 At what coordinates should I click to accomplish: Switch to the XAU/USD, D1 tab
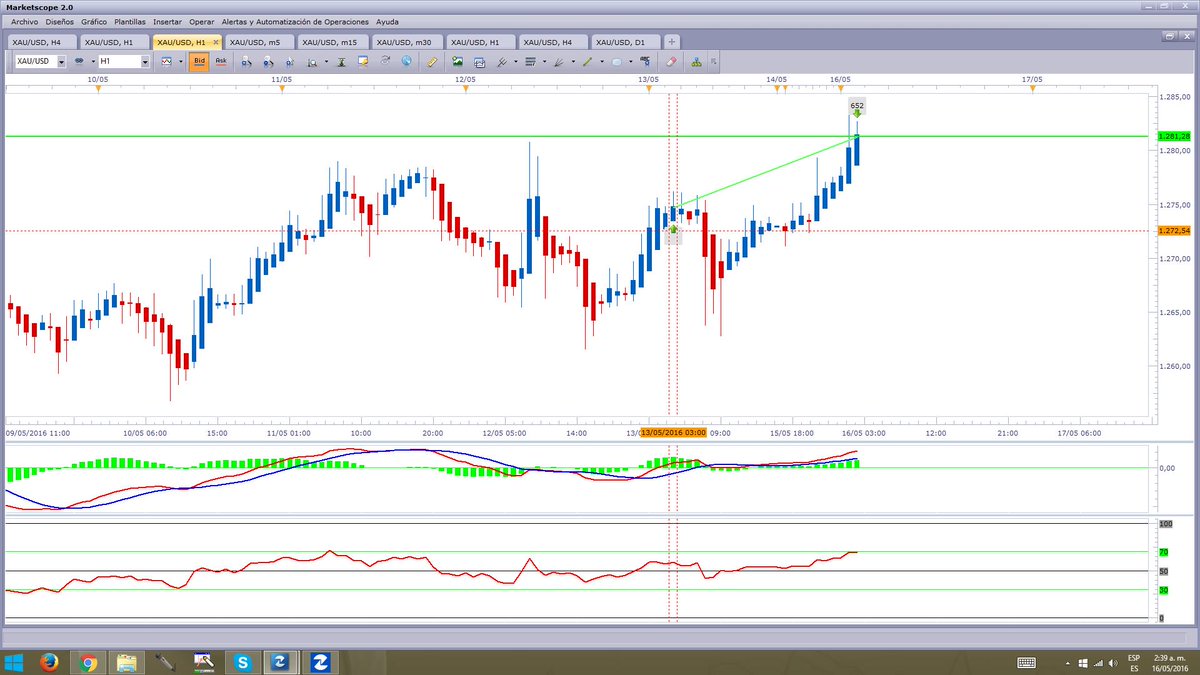(628, 42)
